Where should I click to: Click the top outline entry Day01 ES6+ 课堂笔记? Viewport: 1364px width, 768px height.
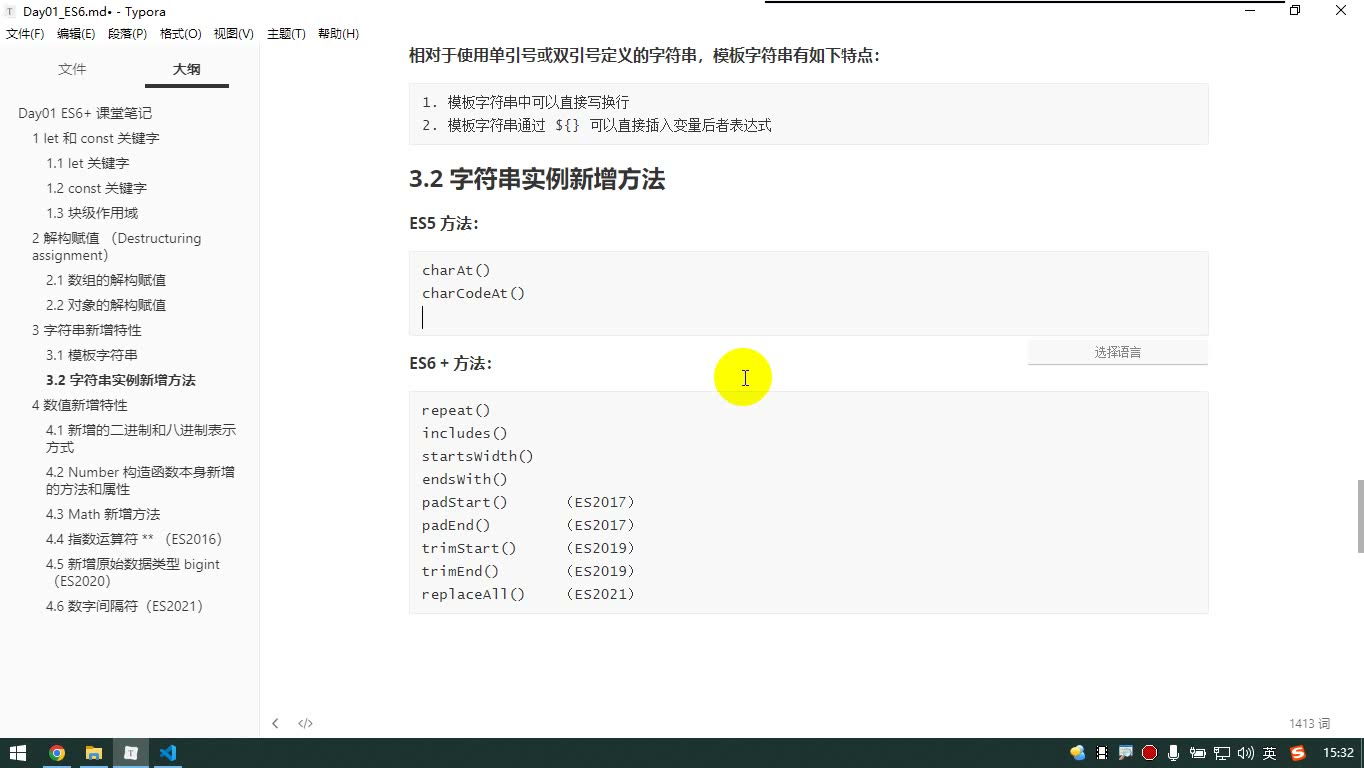[x=85, y=113]
